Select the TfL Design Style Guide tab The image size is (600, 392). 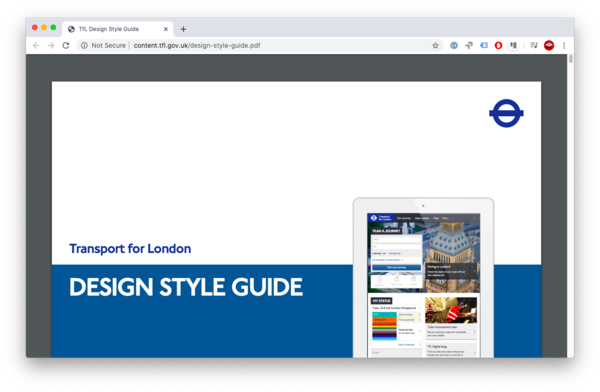point(118,29)
